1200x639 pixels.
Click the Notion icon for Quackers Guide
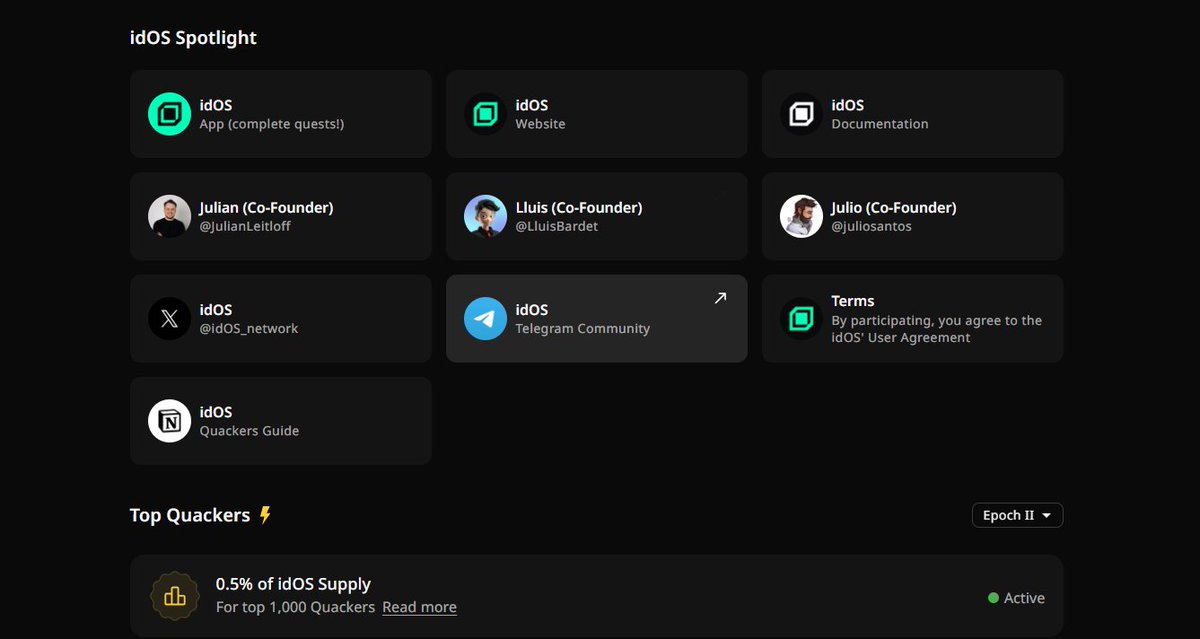[169, 421]
